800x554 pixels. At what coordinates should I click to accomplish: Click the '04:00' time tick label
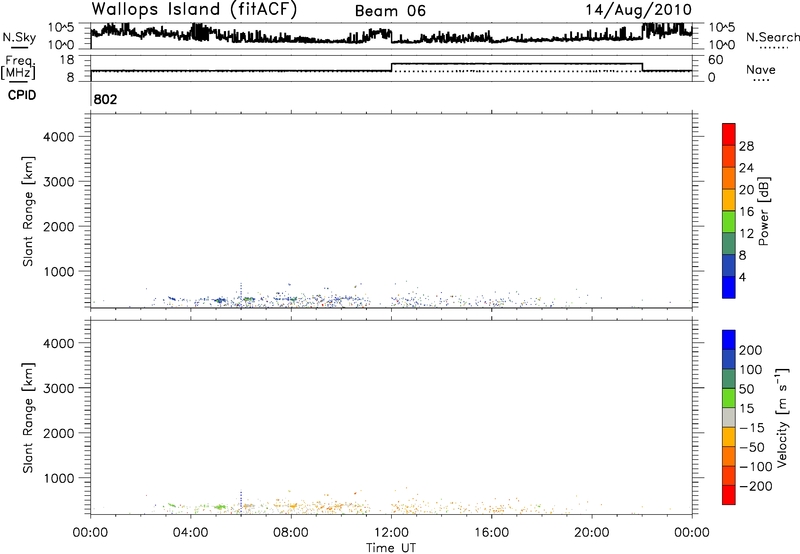click(191, 533)
